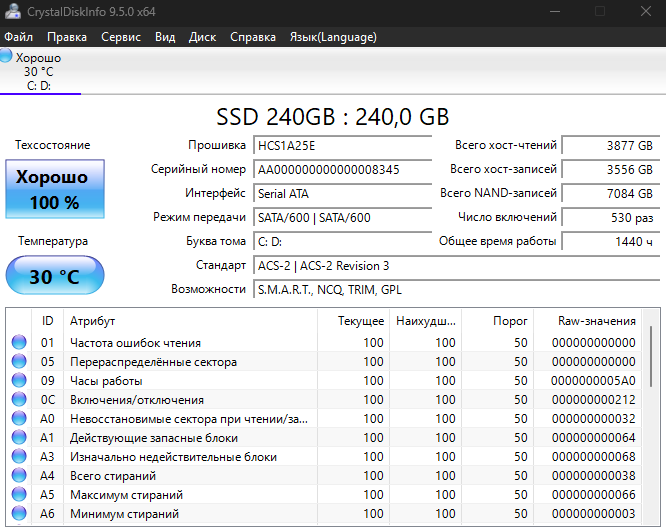Click the Порог column header
This screenshot has width=666, height=532.
coord(497,321)
